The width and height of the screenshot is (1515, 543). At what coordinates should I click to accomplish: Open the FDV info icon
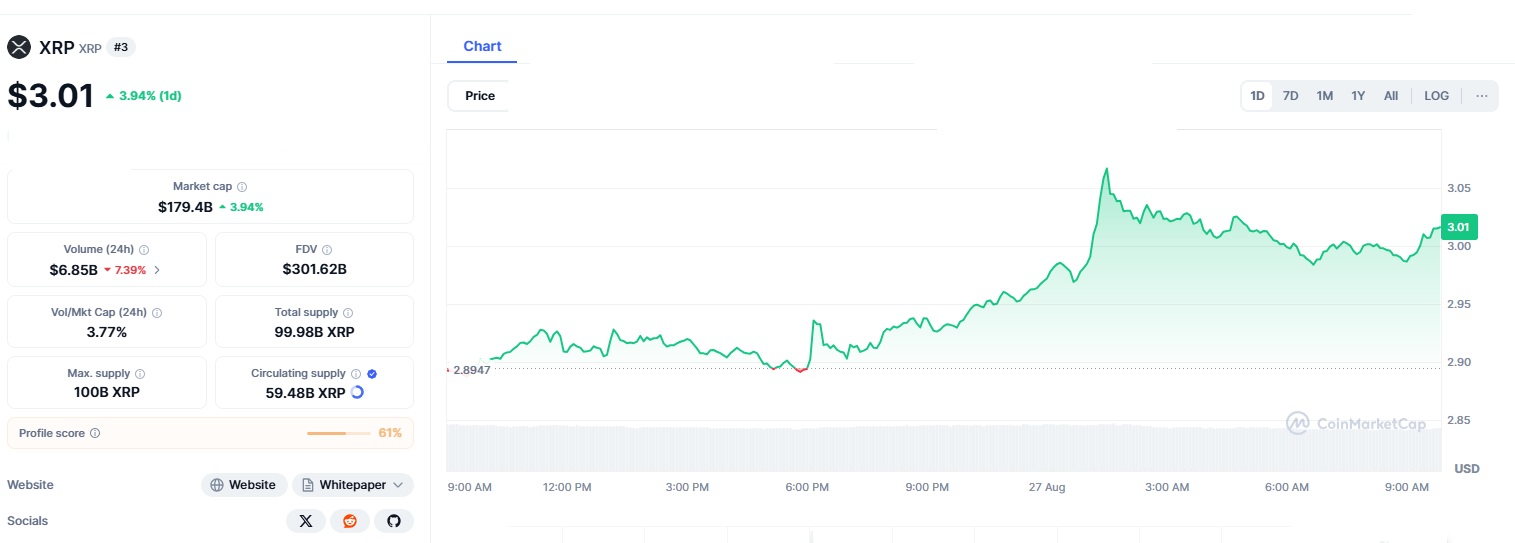(327, 250)
